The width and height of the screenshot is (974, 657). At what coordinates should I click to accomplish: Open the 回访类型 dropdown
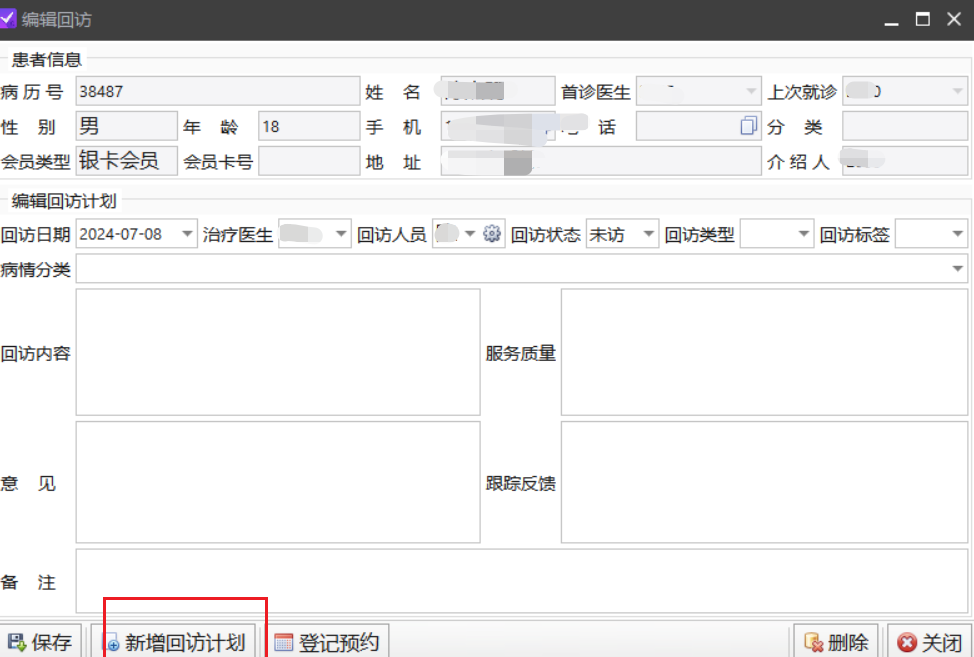click(803, 234)
